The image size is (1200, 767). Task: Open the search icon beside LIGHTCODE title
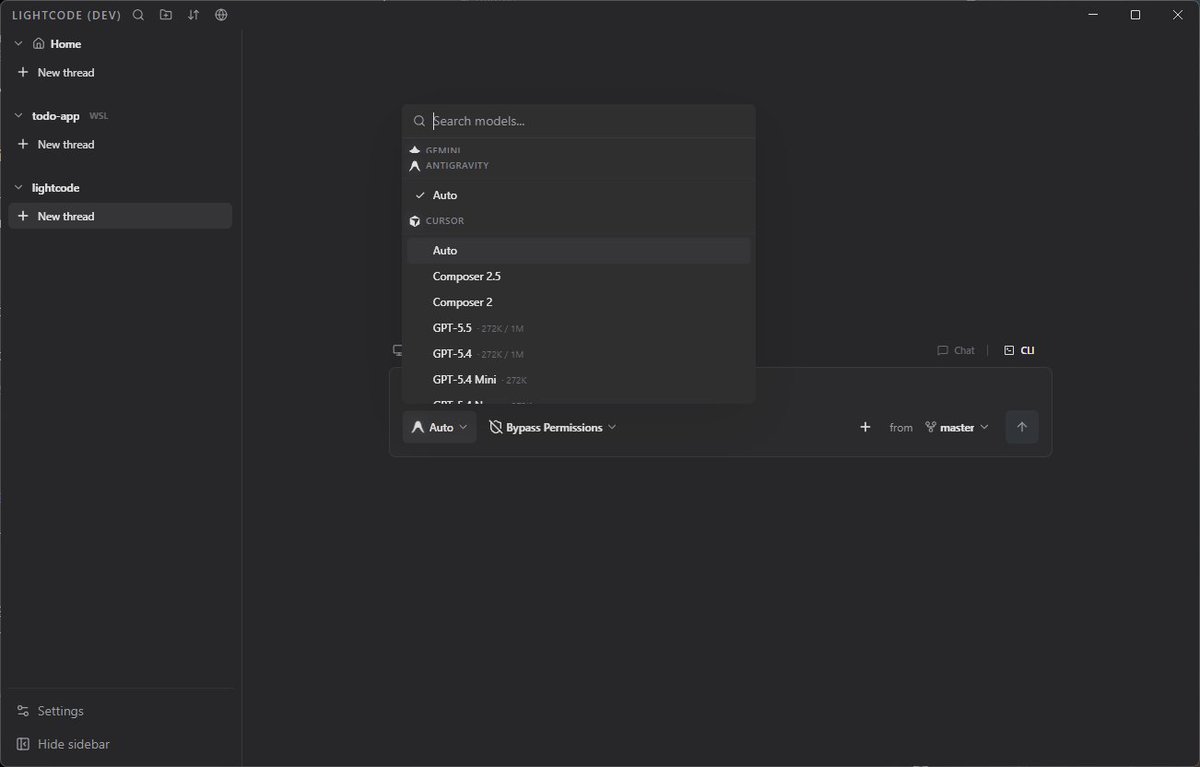coord(138,15)
